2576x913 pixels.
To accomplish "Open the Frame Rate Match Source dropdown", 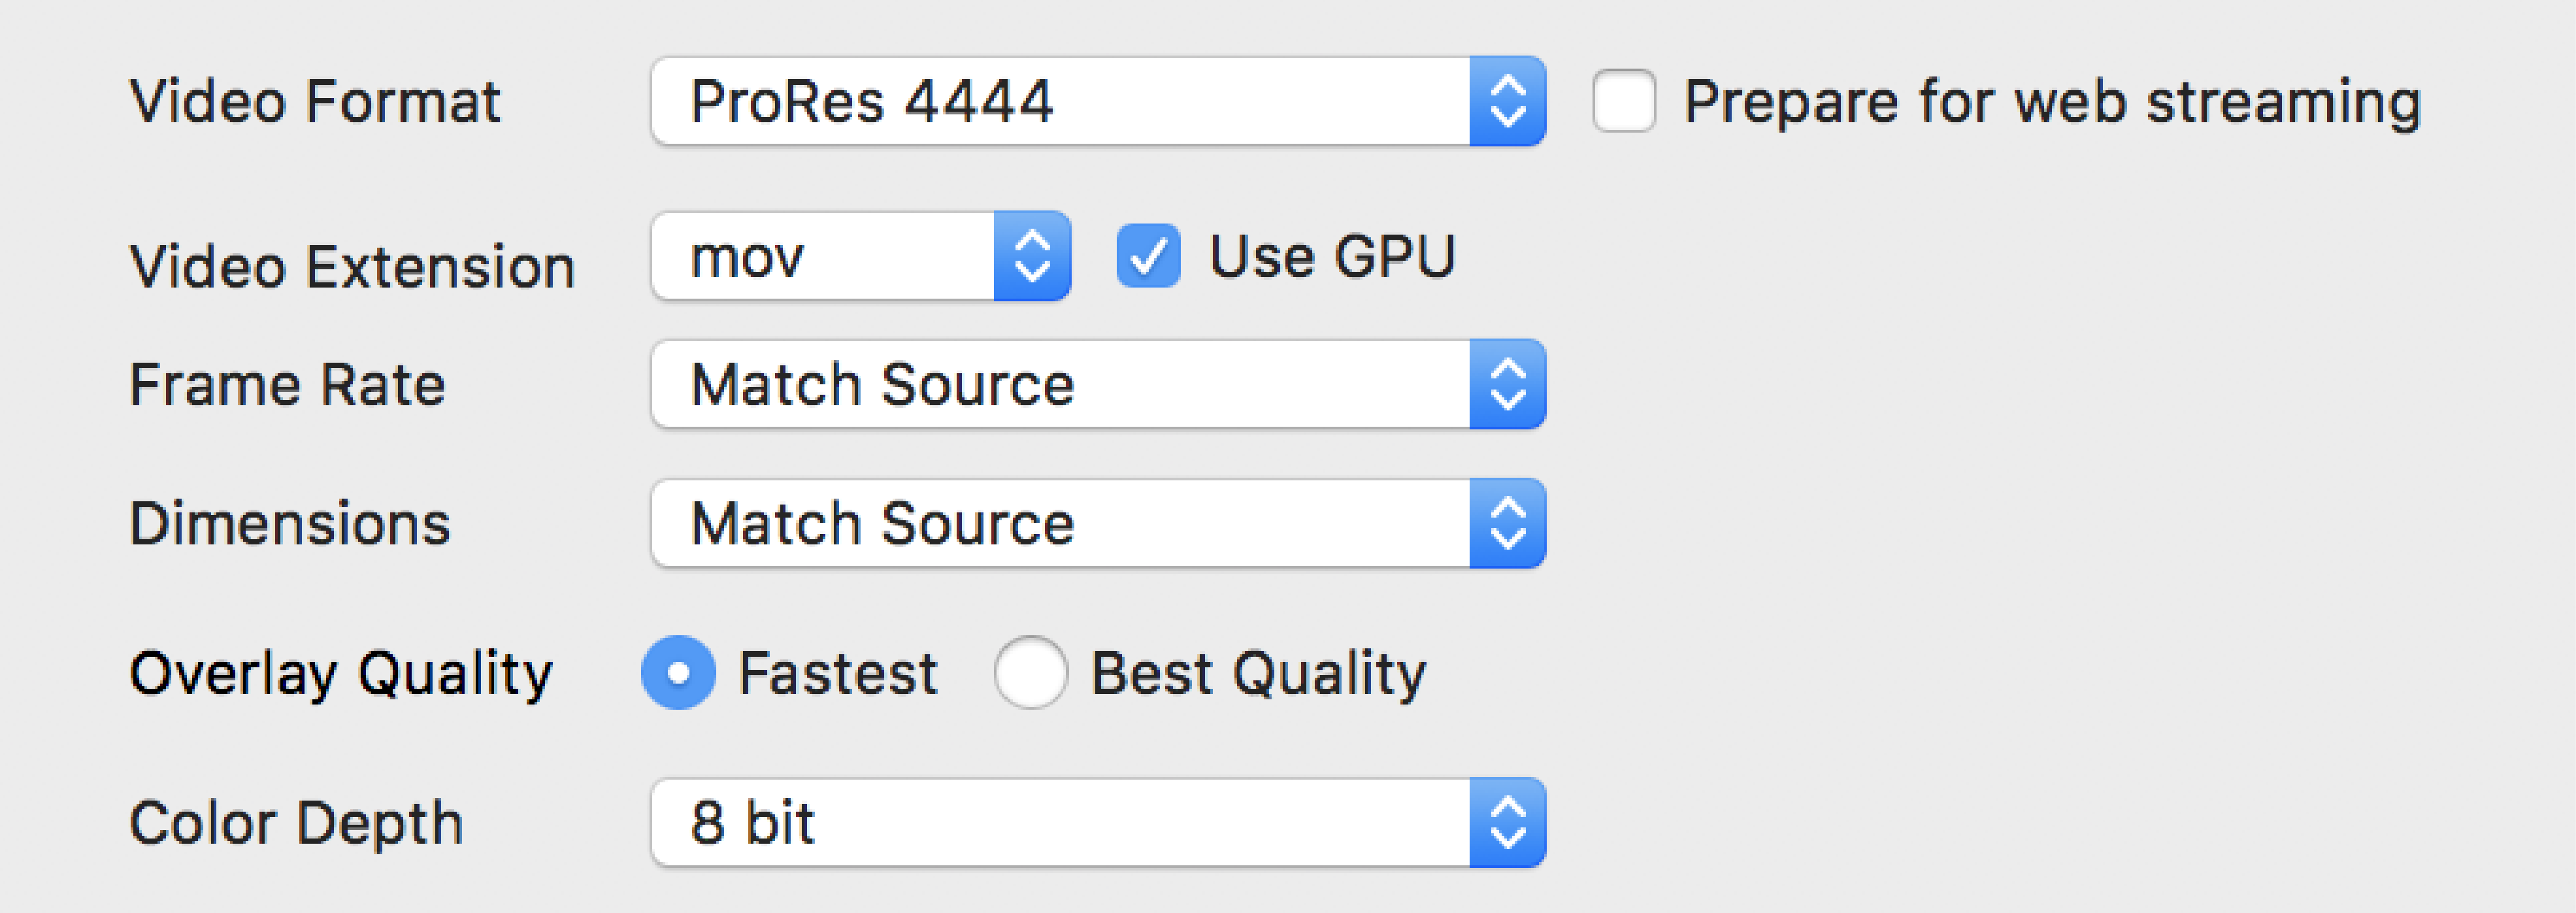I will 1098,385.
